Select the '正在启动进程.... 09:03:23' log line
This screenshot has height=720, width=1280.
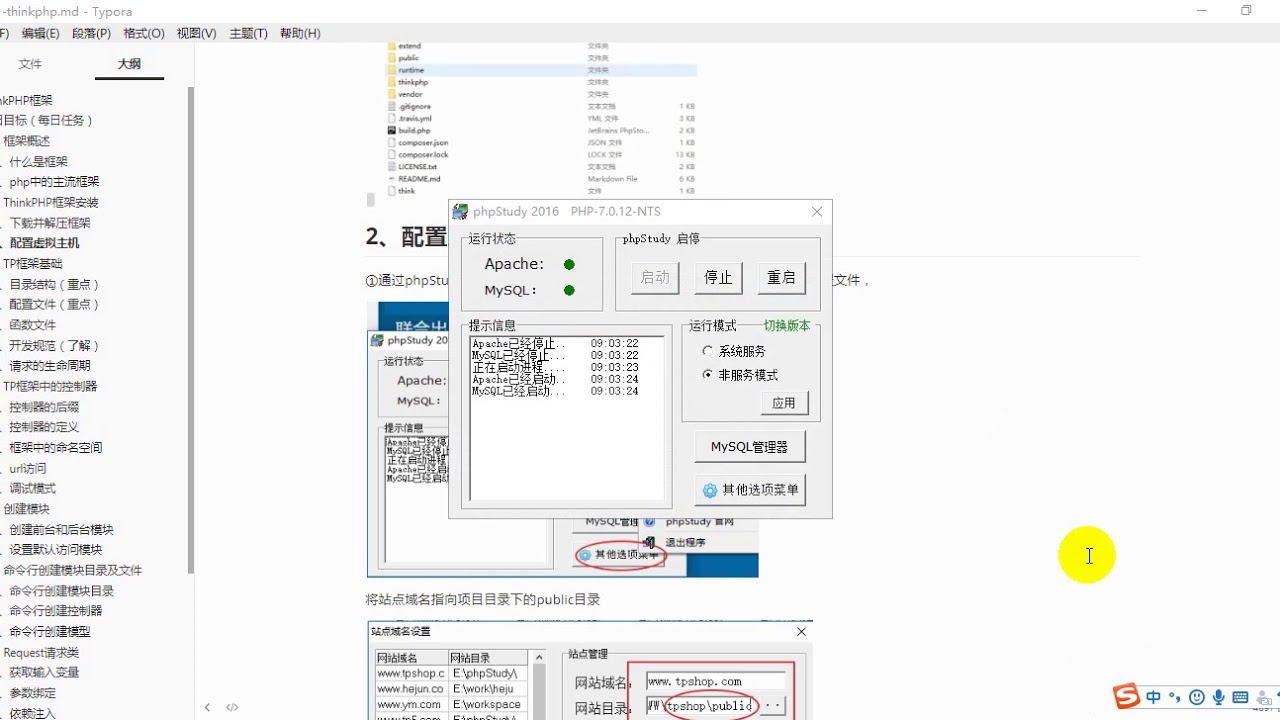(x=555, y=367)
